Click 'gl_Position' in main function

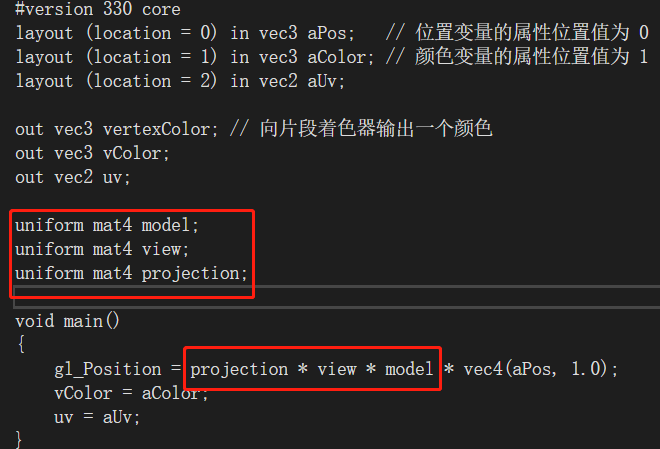coord(108,369)
